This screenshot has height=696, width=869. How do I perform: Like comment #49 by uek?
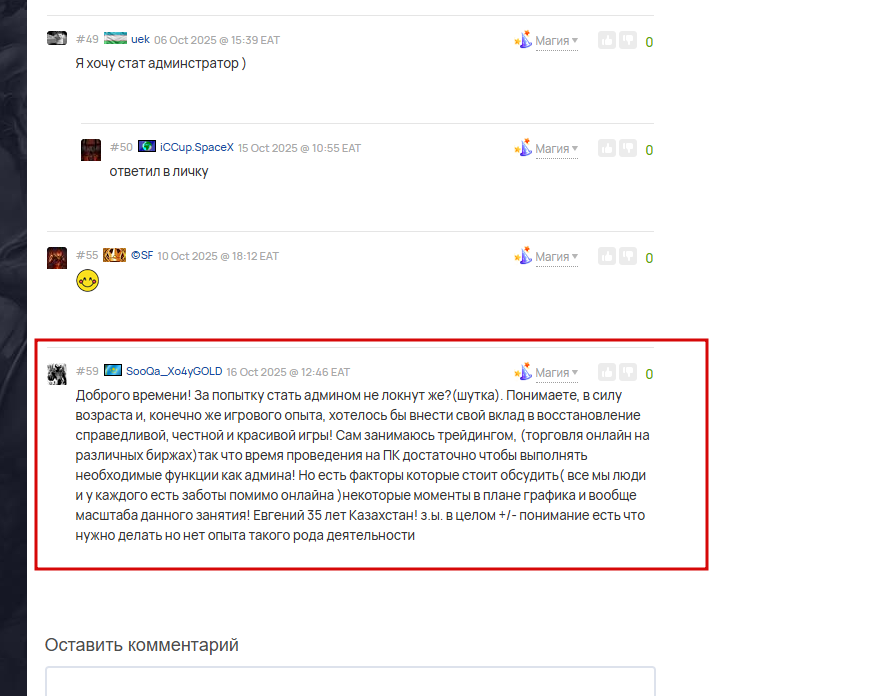pos(607,40)
